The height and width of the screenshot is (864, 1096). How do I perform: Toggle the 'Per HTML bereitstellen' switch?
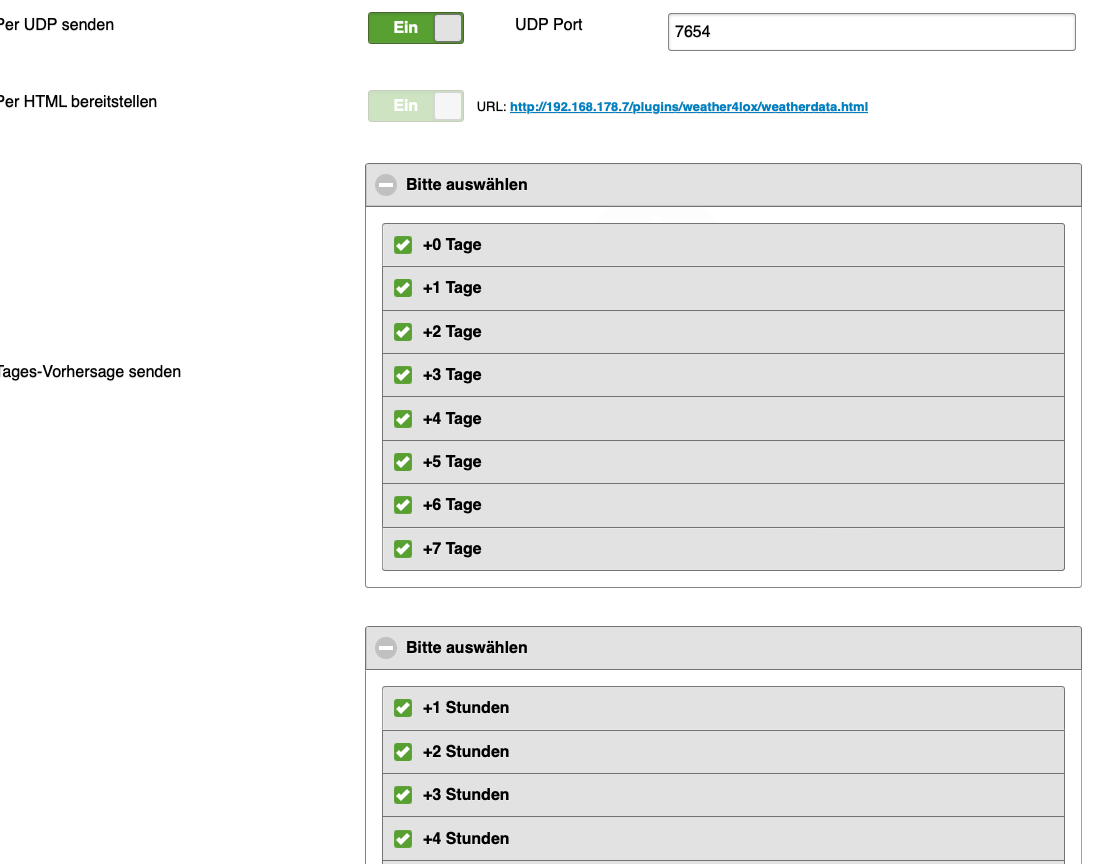coord(416,106)
